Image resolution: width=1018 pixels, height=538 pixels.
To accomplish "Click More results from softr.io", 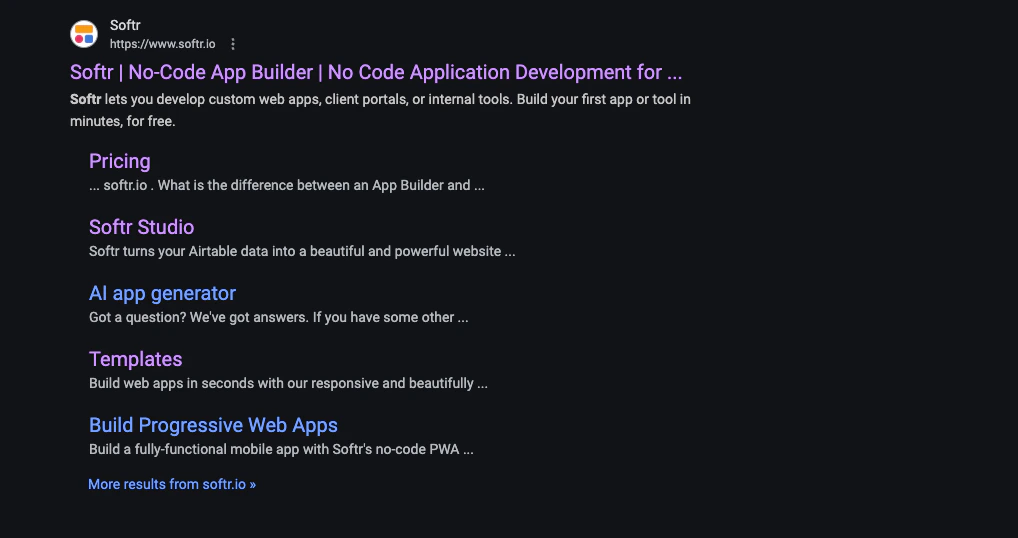I will [172, 484].
